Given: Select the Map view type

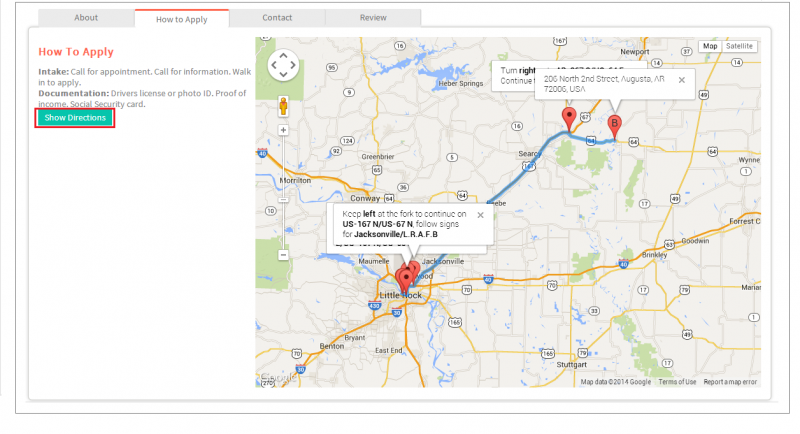Looking at the screenshot, I should coord(710,46).
